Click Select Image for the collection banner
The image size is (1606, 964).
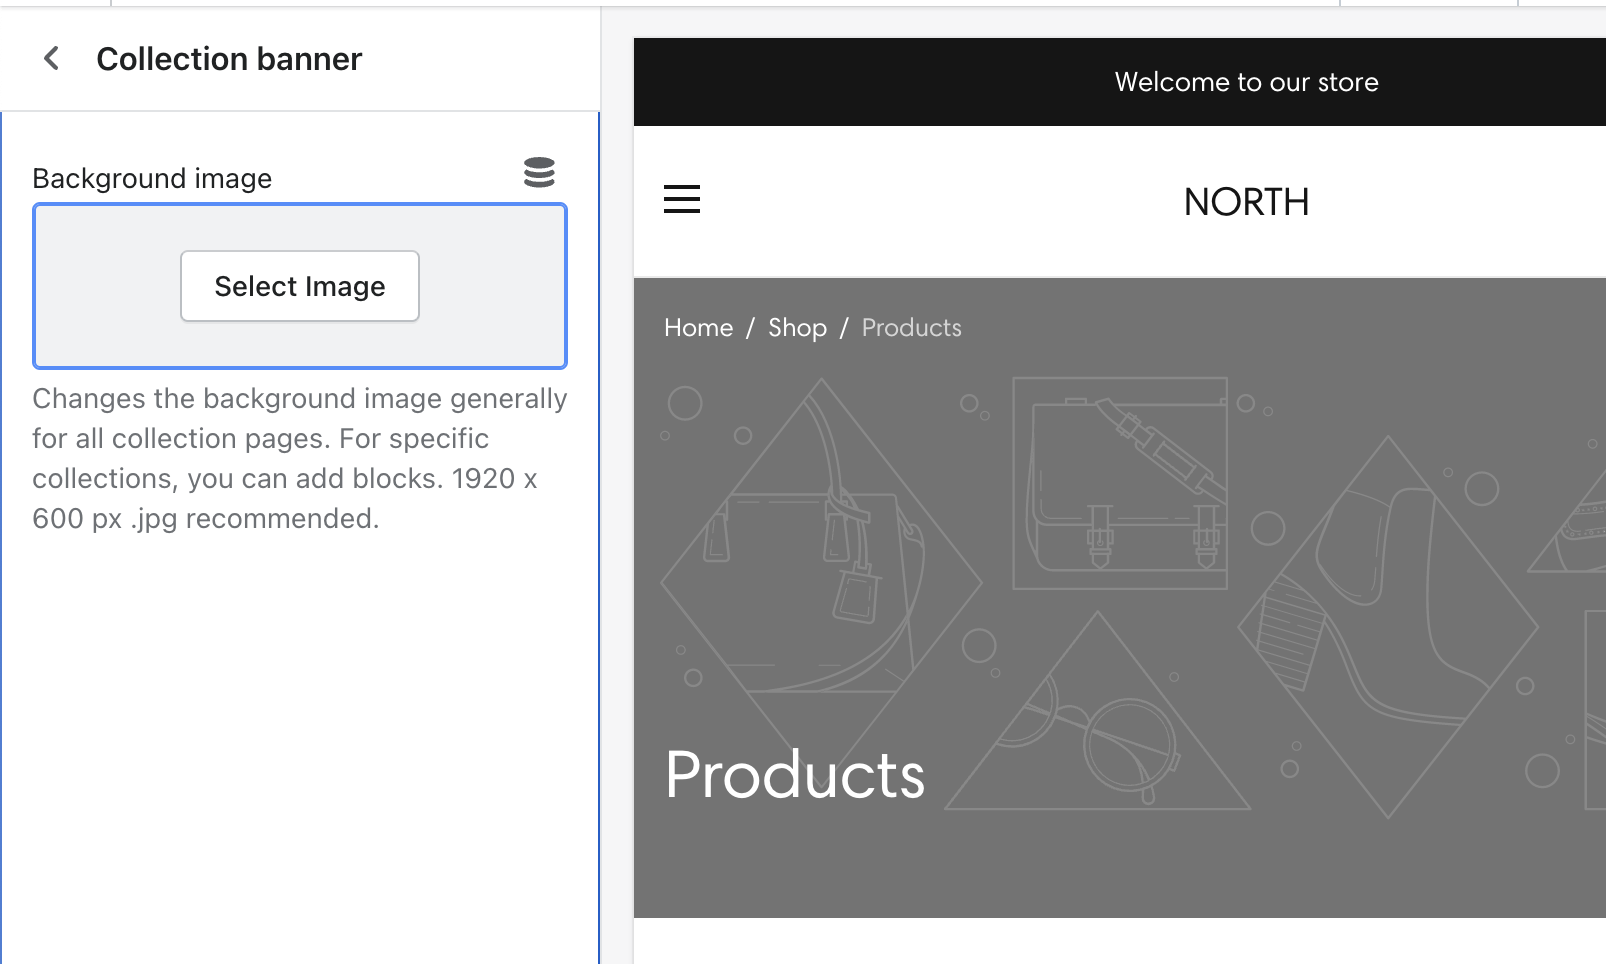299,286
